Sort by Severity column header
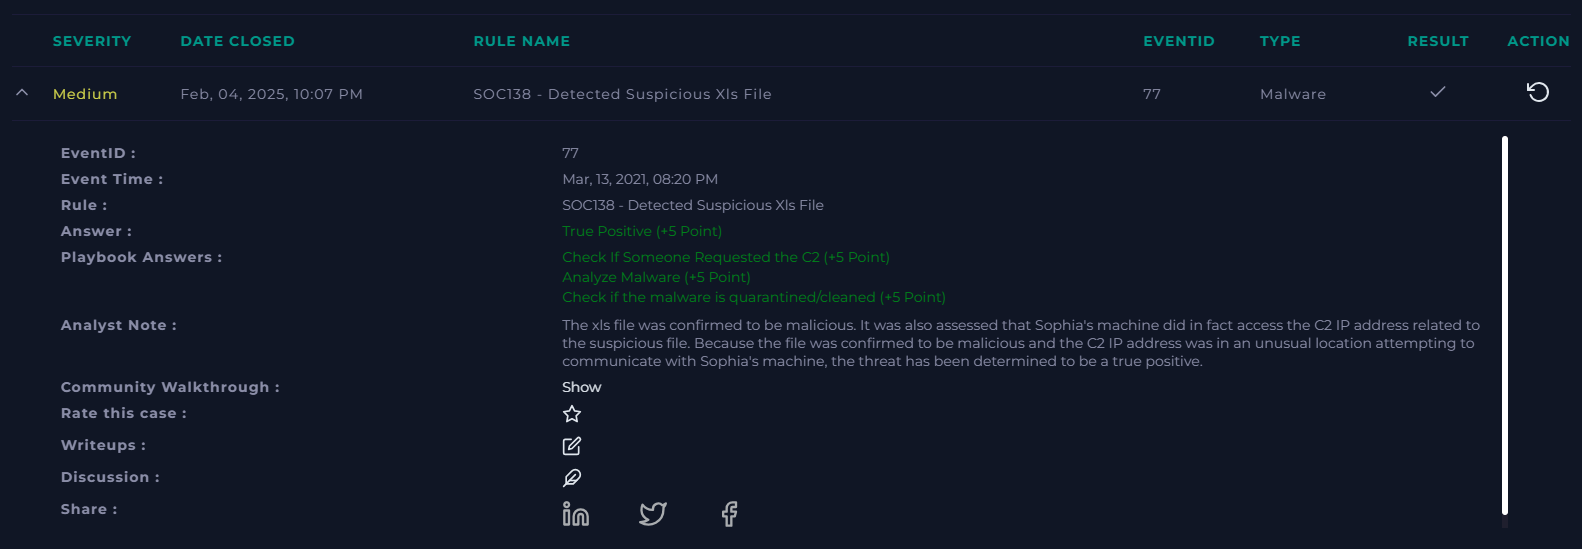Image resolution: width=1582 pixels, height=549 pixels. (92, 41)
